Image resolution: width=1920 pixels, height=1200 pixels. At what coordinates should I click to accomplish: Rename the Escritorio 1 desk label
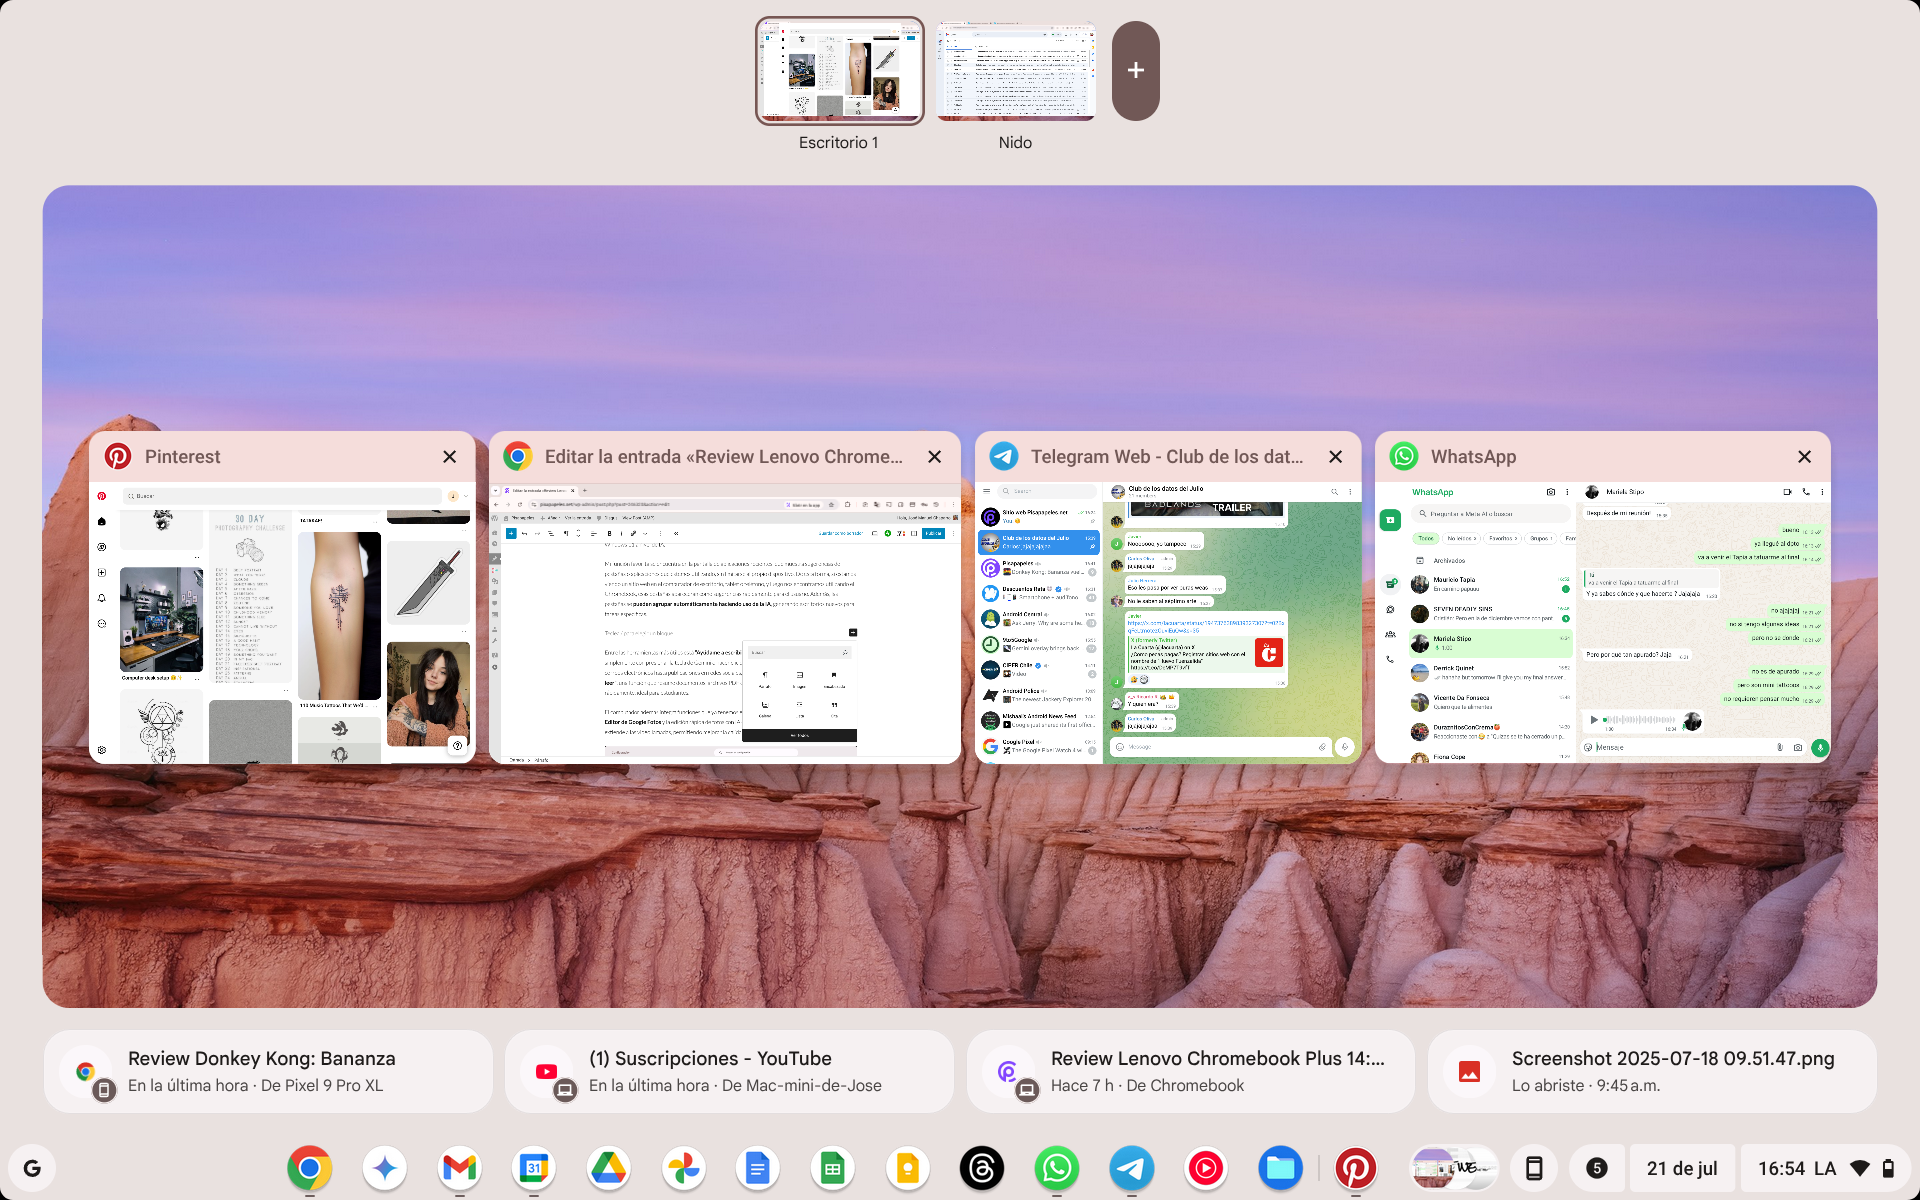(x=839, y=143)
